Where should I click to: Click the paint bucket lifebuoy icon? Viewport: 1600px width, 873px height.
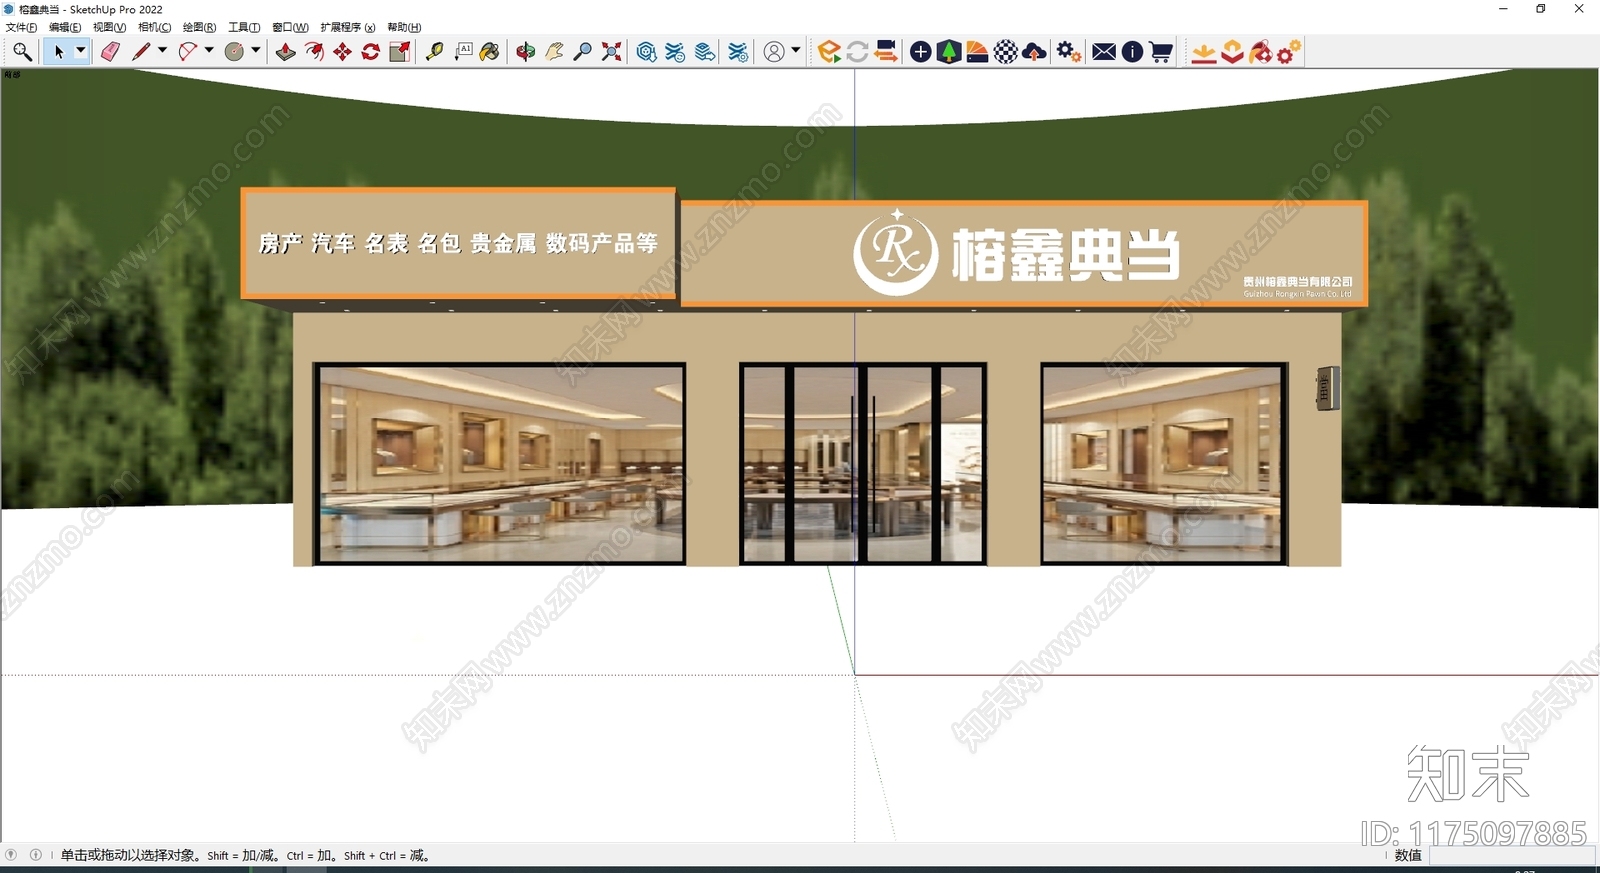1260,52
